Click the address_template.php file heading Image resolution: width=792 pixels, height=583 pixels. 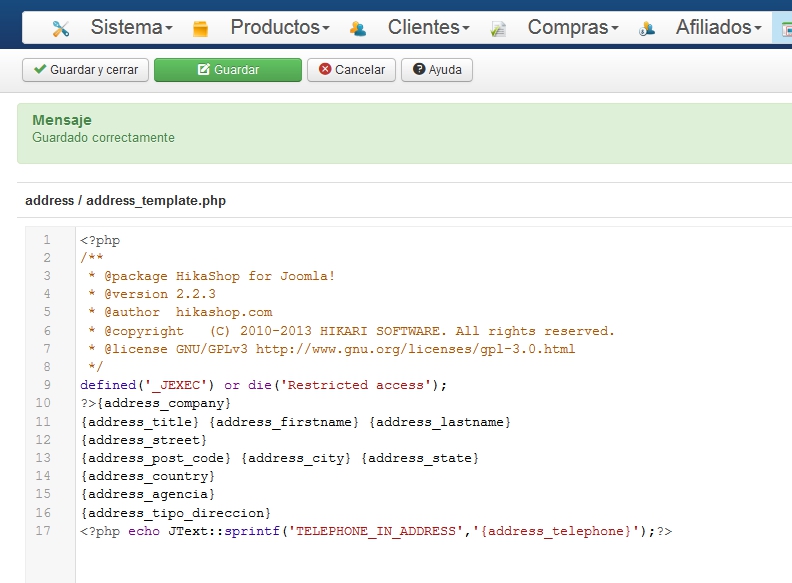point(126,200)
